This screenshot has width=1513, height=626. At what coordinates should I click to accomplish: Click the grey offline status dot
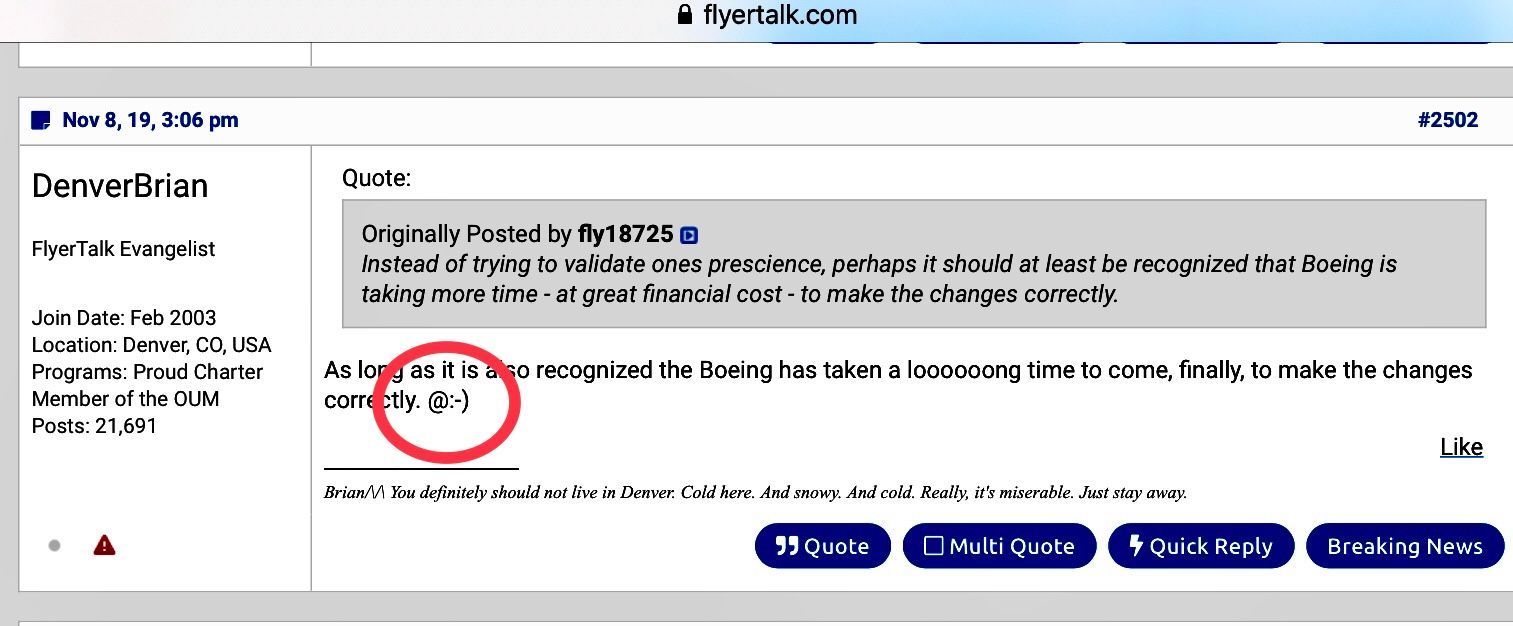click(x=54, y=546)
